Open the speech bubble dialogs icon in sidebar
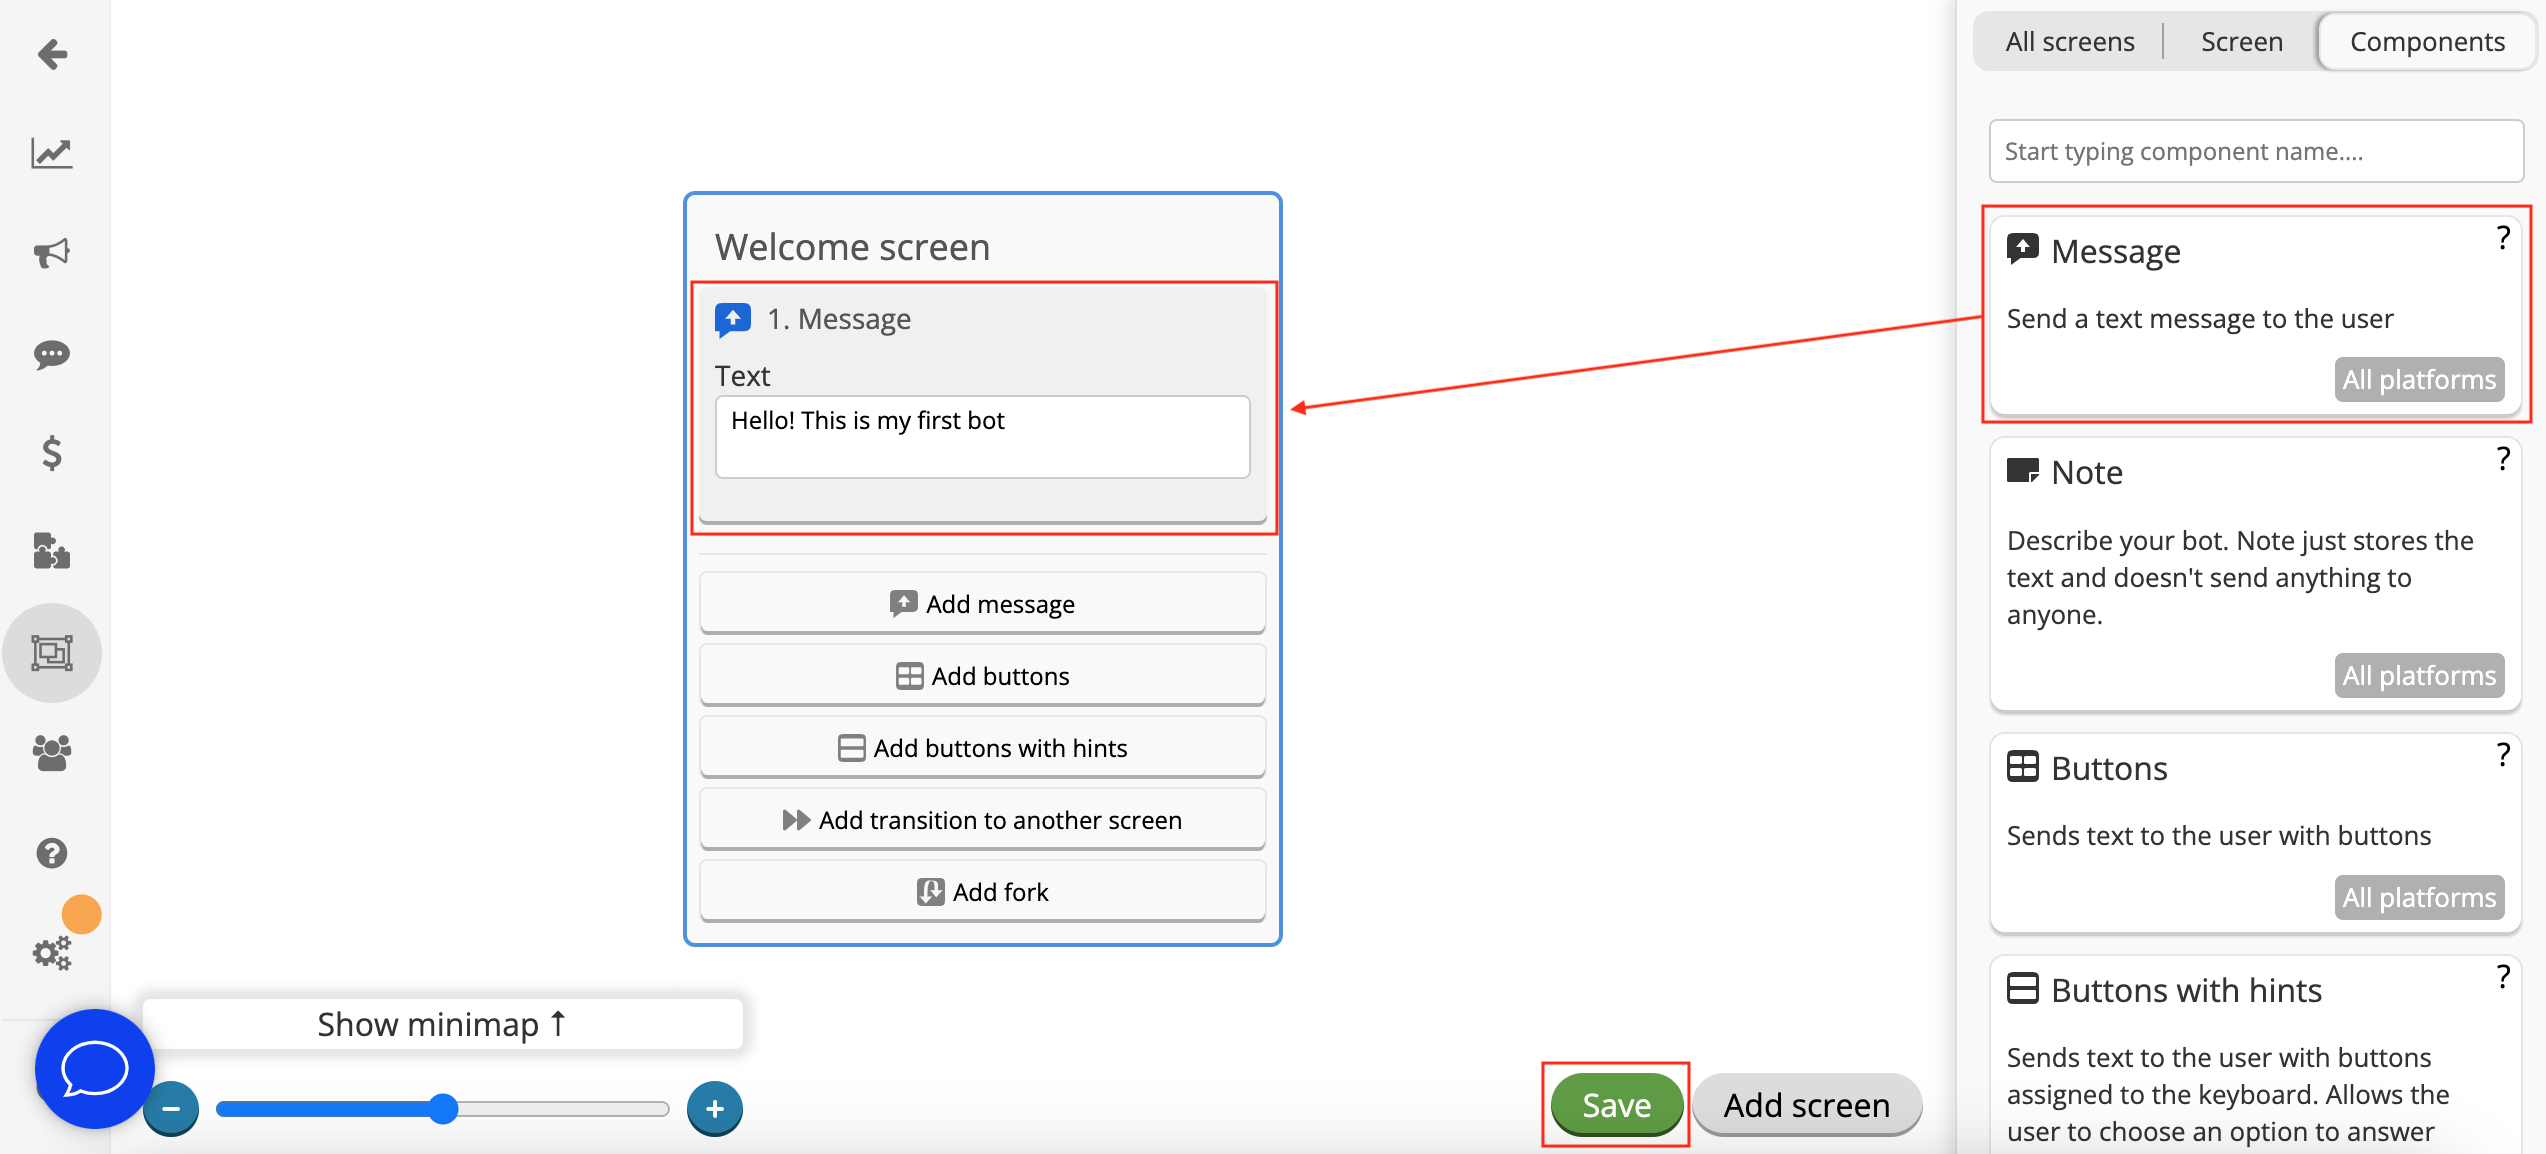 pyautogui.click(x=52, y=354)
